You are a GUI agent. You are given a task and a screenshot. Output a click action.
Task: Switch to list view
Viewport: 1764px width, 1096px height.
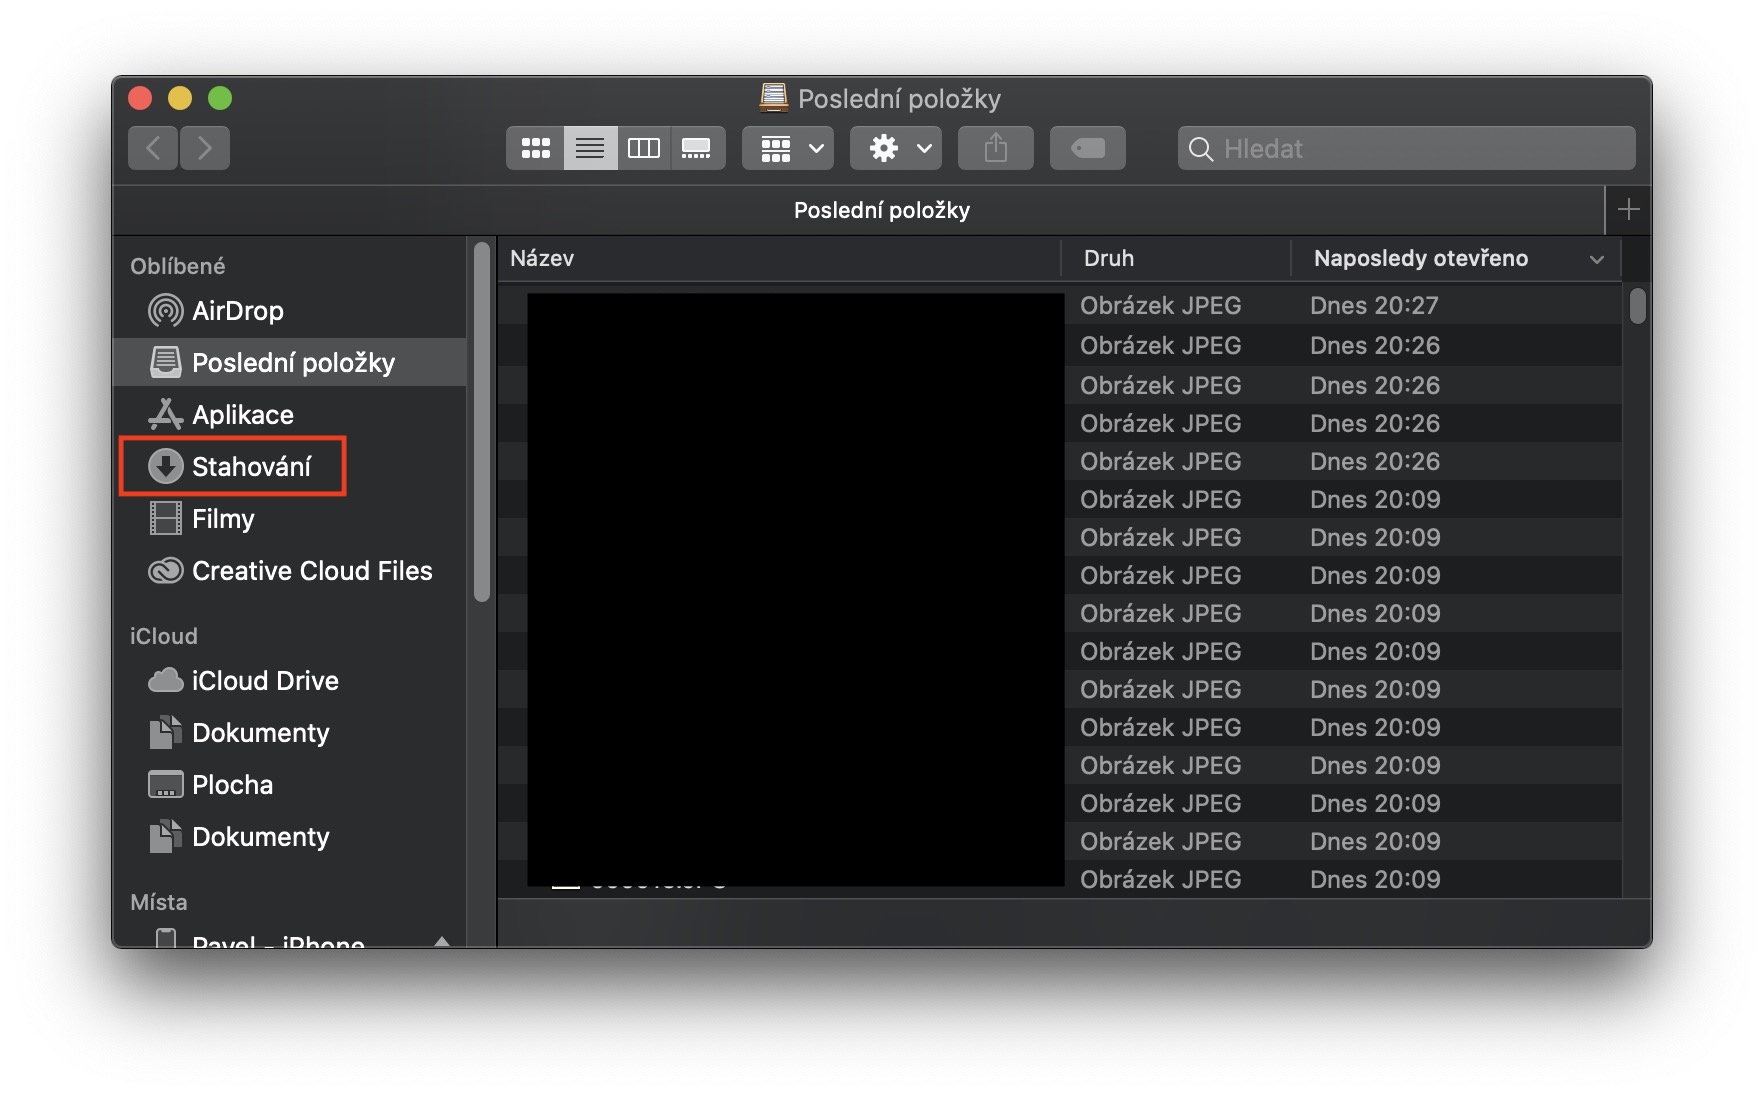tap(590, 148)
